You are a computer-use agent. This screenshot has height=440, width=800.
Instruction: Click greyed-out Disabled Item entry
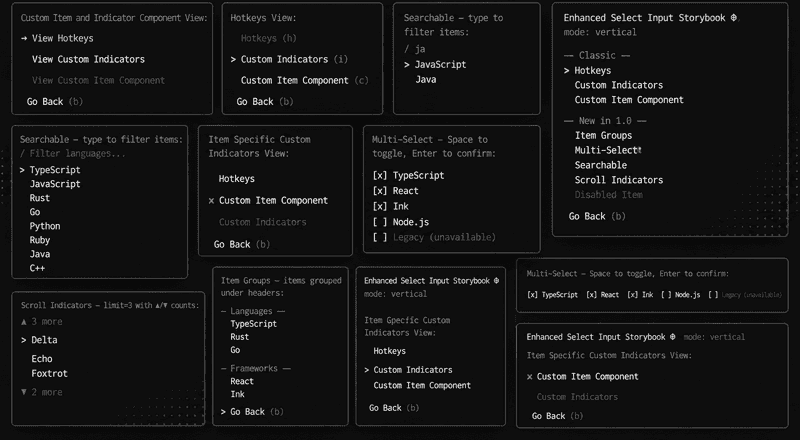click(x=609, y=194)
